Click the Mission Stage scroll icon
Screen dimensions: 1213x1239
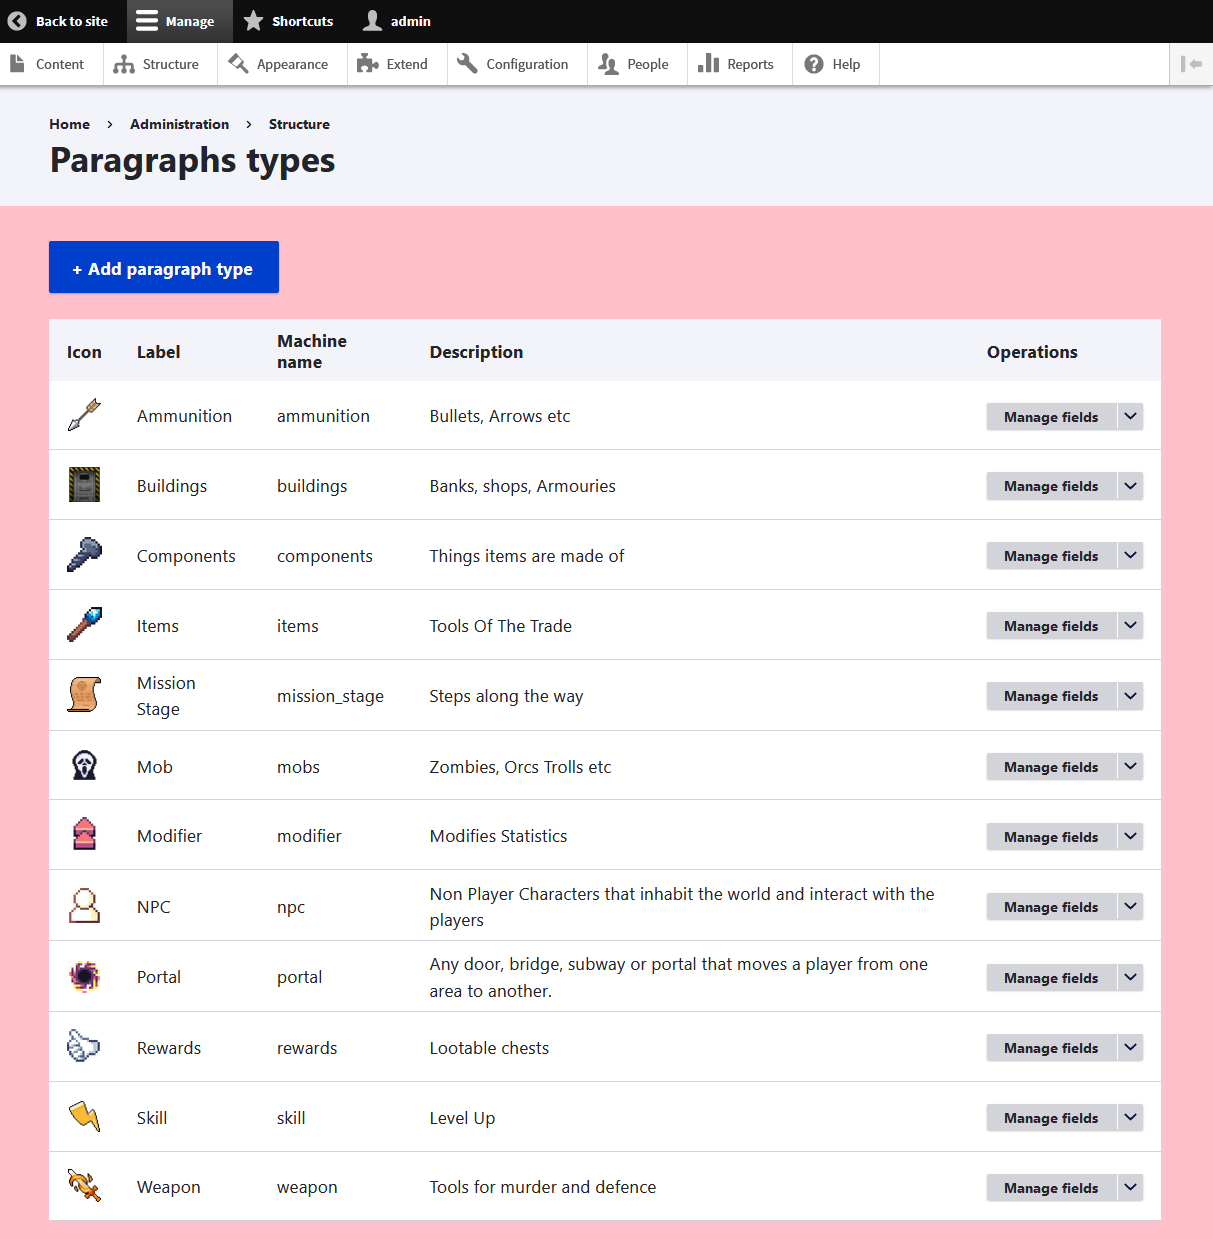coord(84,695)
